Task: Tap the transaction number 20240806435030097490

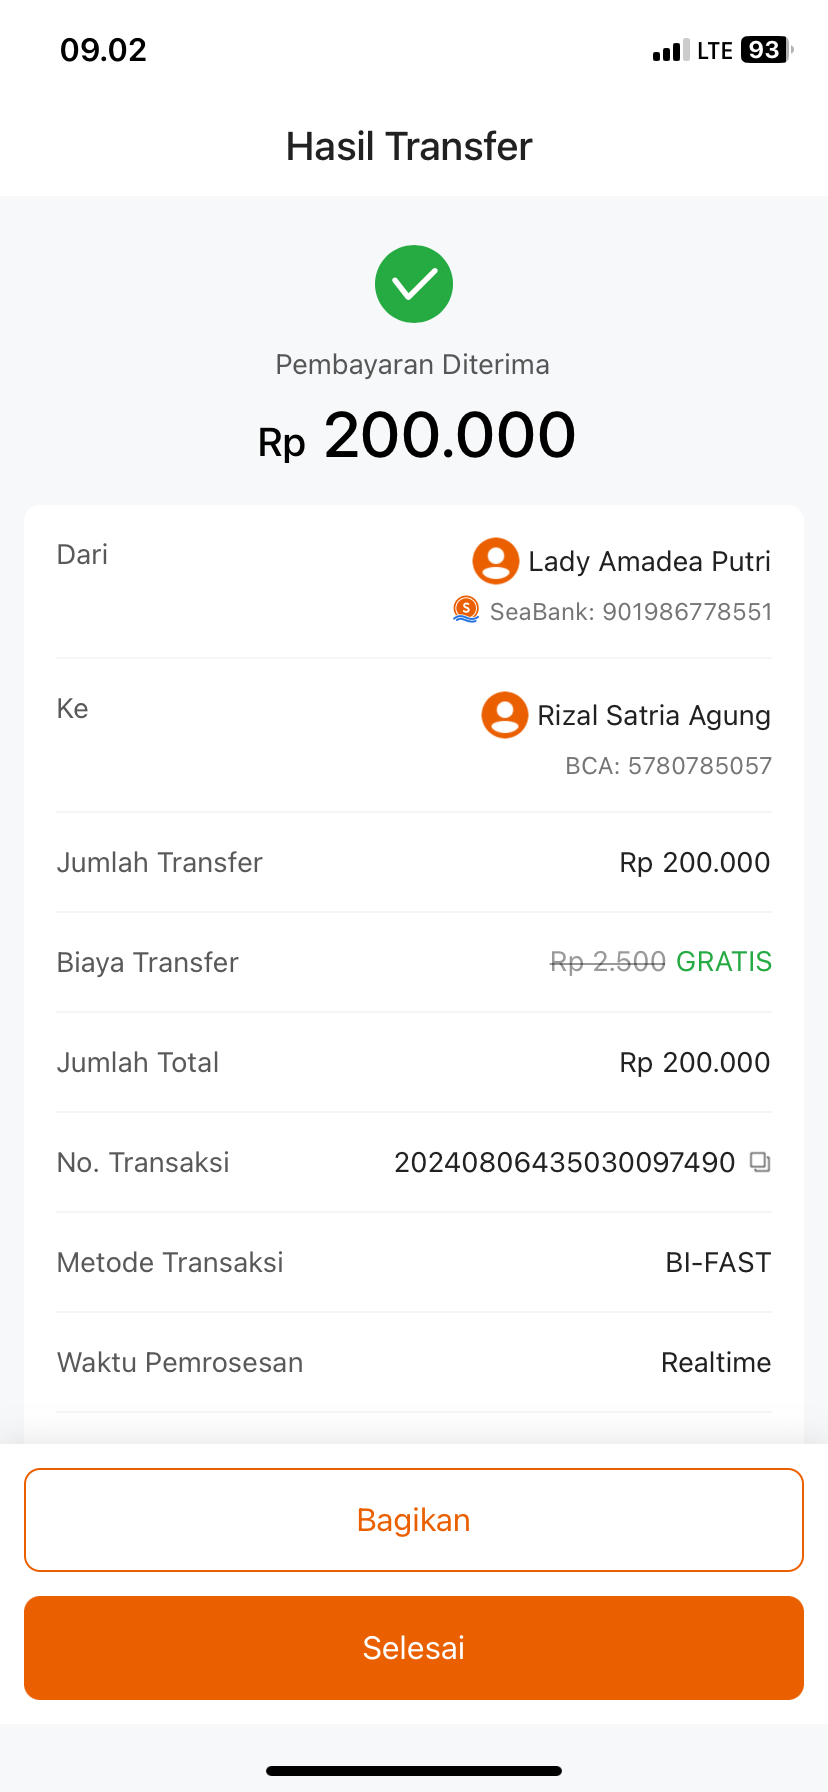Action: coord(564,1162)
